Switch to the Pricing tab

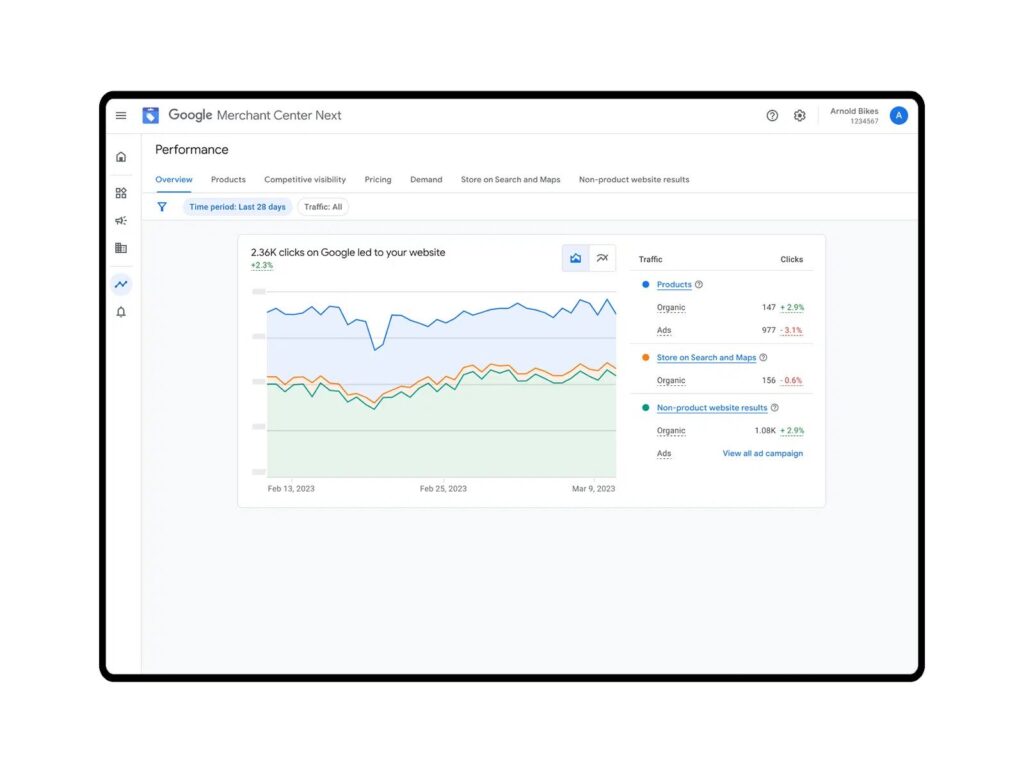click(377, 180)
